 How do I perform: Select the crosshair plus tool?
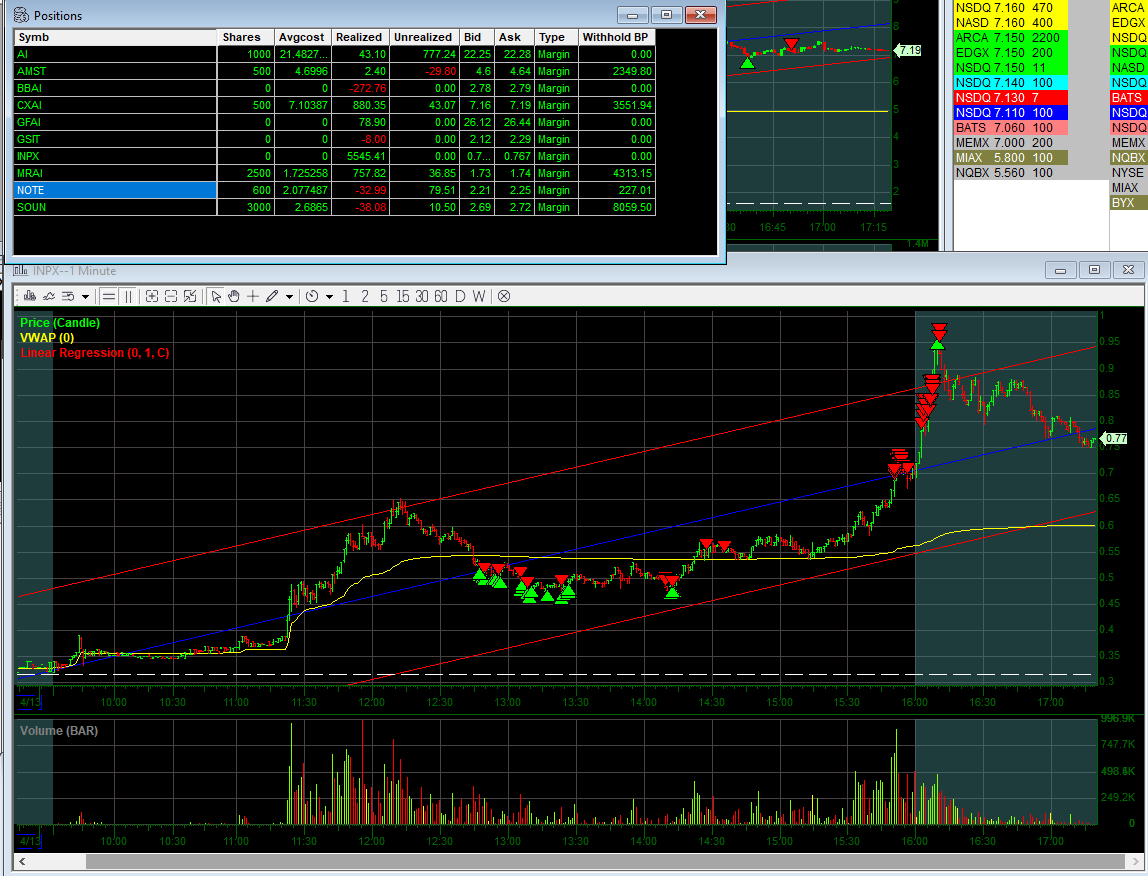coord(252,296)
